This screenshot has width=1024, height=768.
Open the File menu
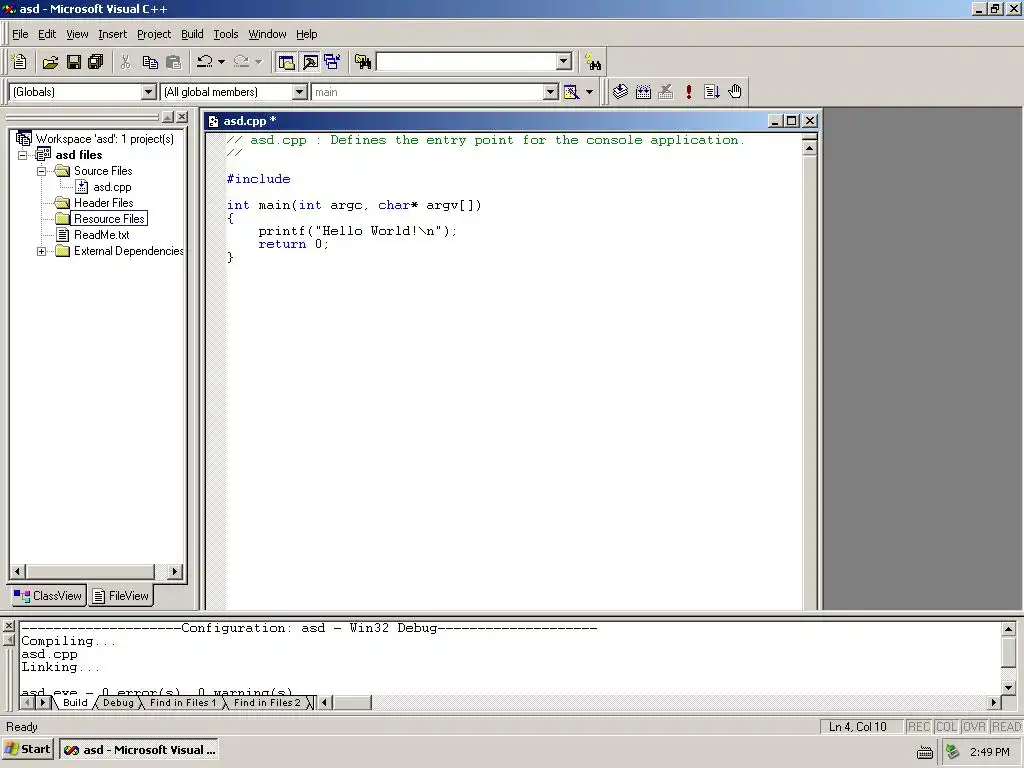(20, 34)
